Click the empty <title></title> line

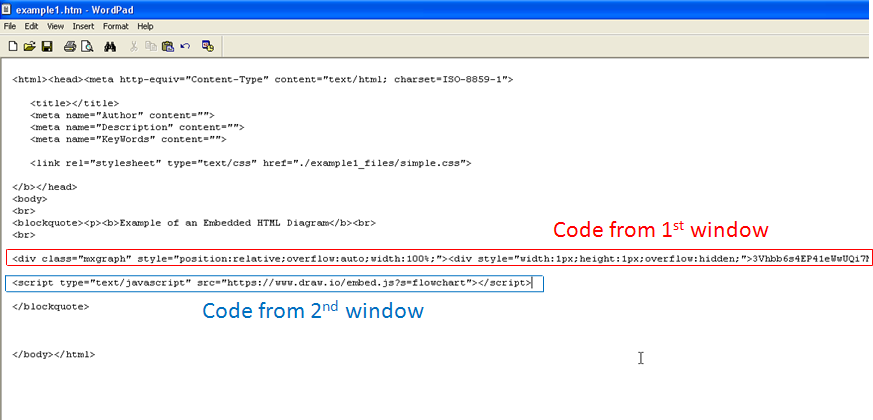(x=75, y=104)
